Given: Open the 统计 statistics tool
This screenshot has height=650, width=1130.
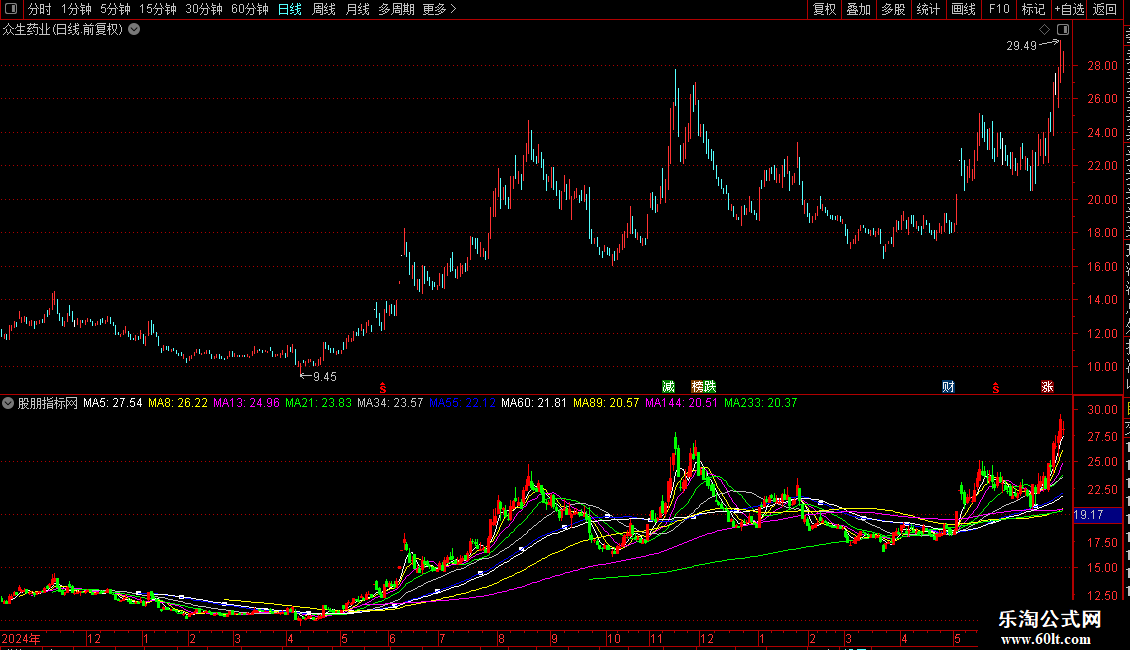Looking at the screenshot, I should pyautogui.click(x=927, y=9).
